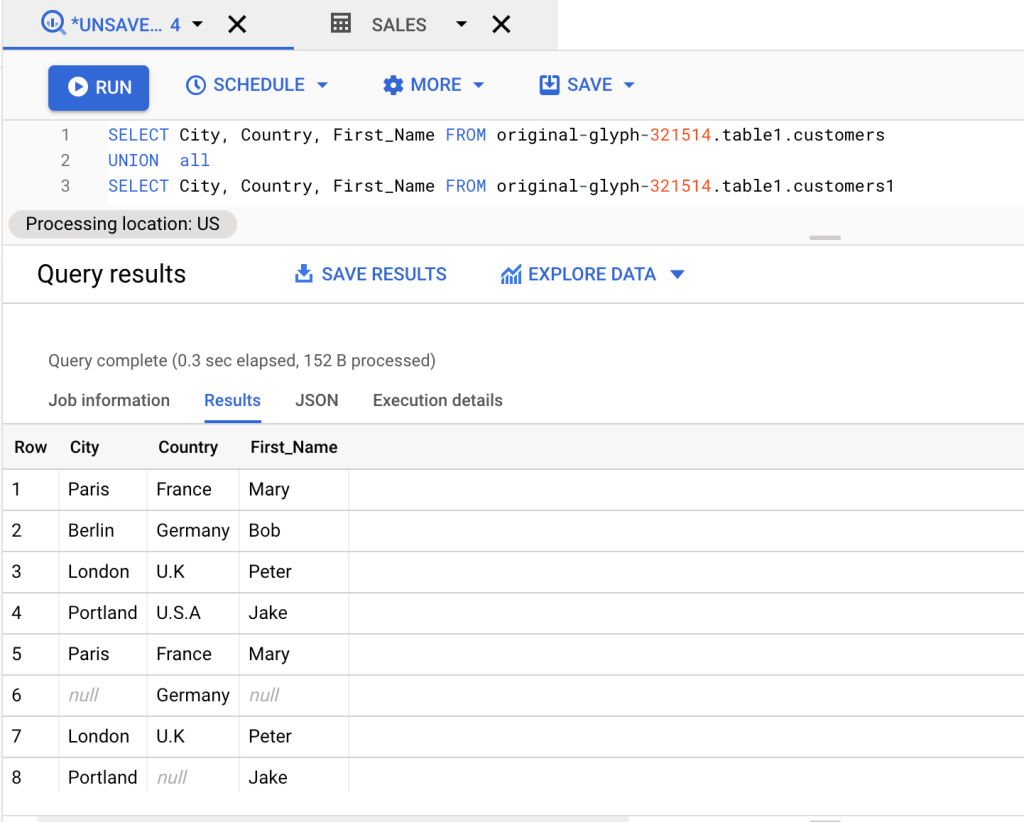Click the First_Name column header

pyautogui.click(x=294, y=447)
